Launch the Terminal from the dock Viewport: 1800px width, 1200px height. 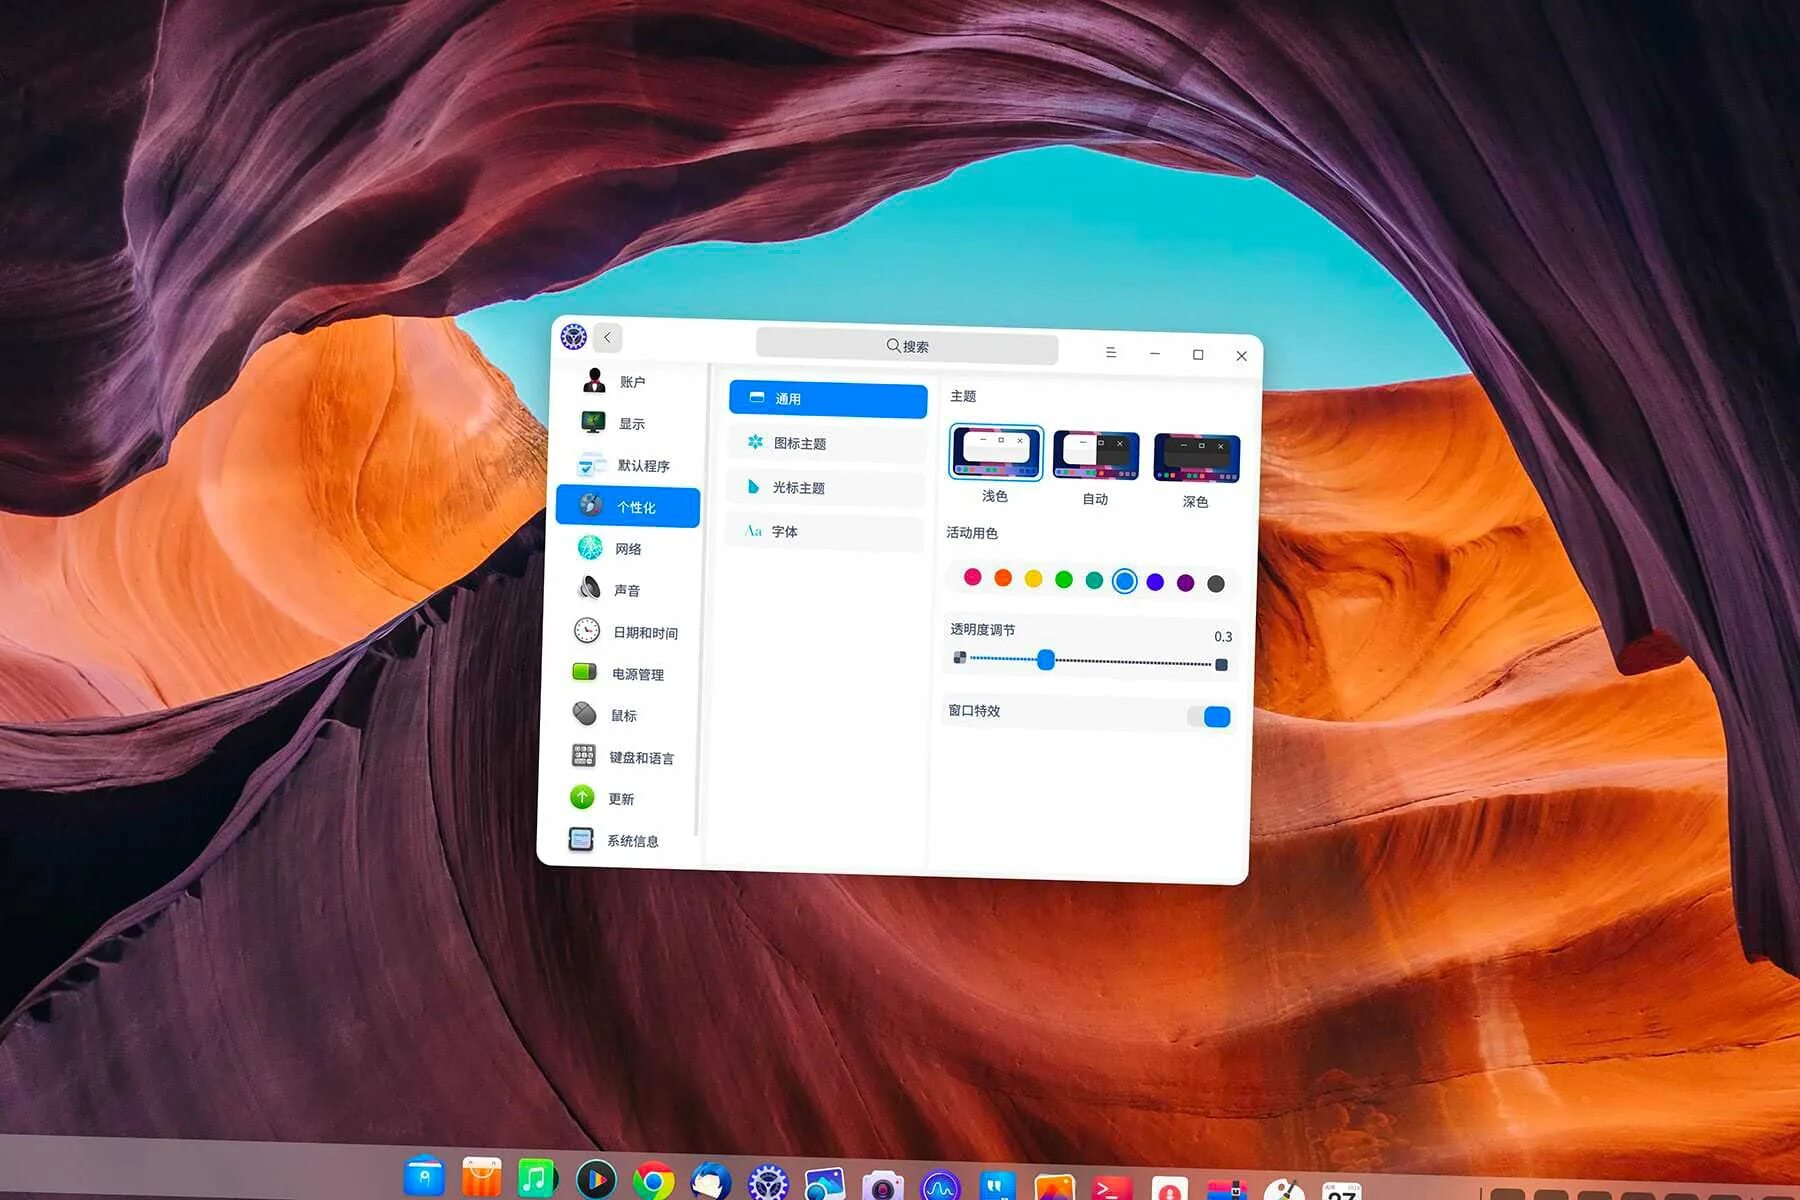click(x=1112, y=1190)
